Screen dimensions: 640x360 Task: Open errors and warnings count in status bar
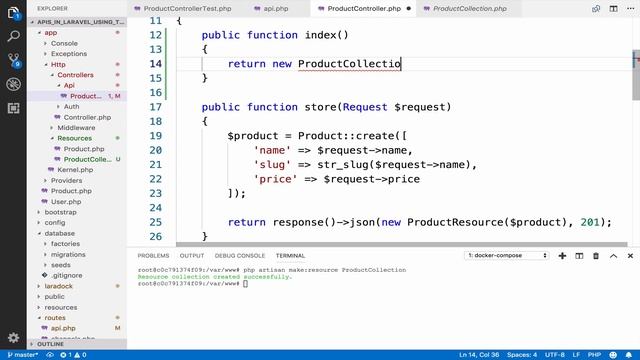[73, 355]
